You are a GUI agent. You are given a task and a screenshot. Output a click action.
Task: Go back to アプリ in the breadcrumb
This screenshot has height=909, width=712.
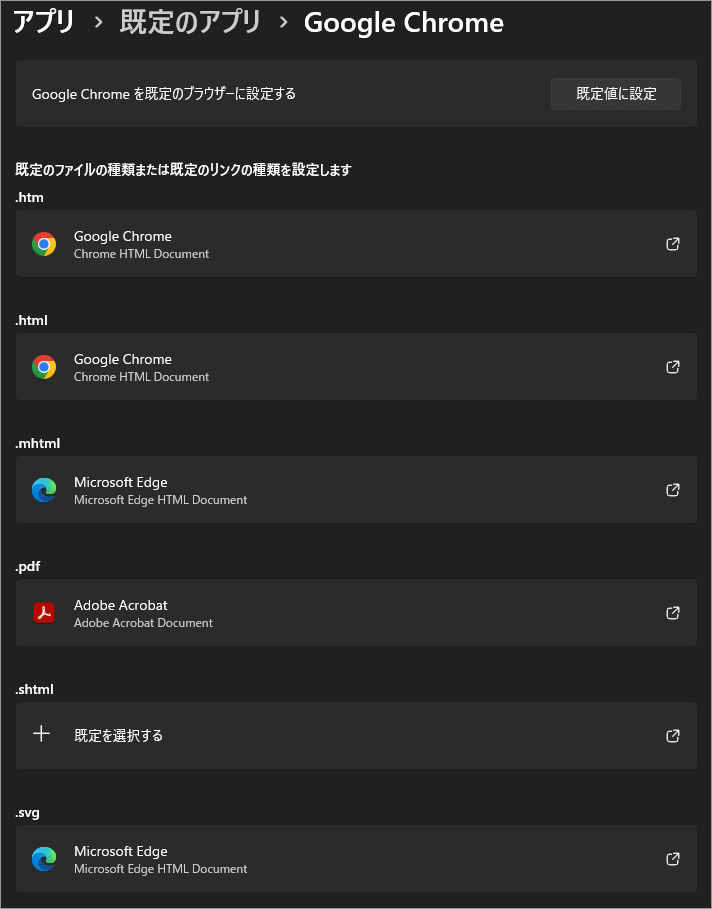click(44, 22)
